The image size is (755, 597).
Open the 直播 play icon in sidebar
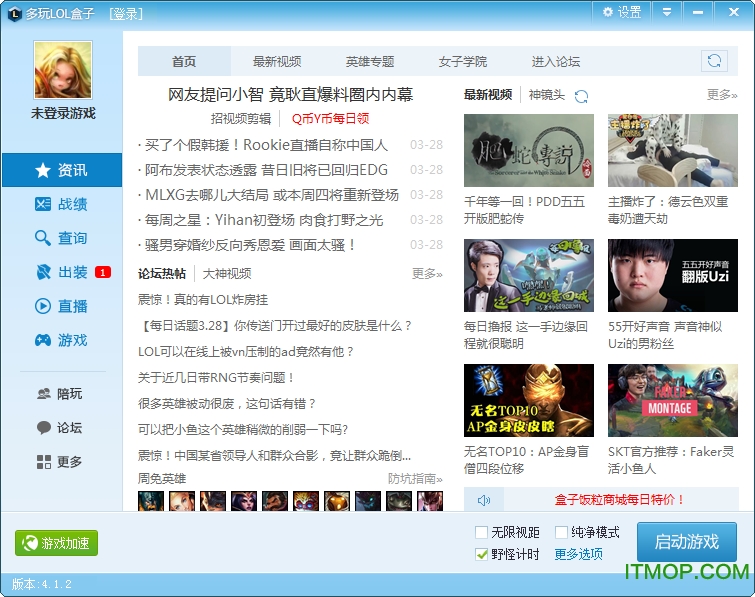click(42, 307)
